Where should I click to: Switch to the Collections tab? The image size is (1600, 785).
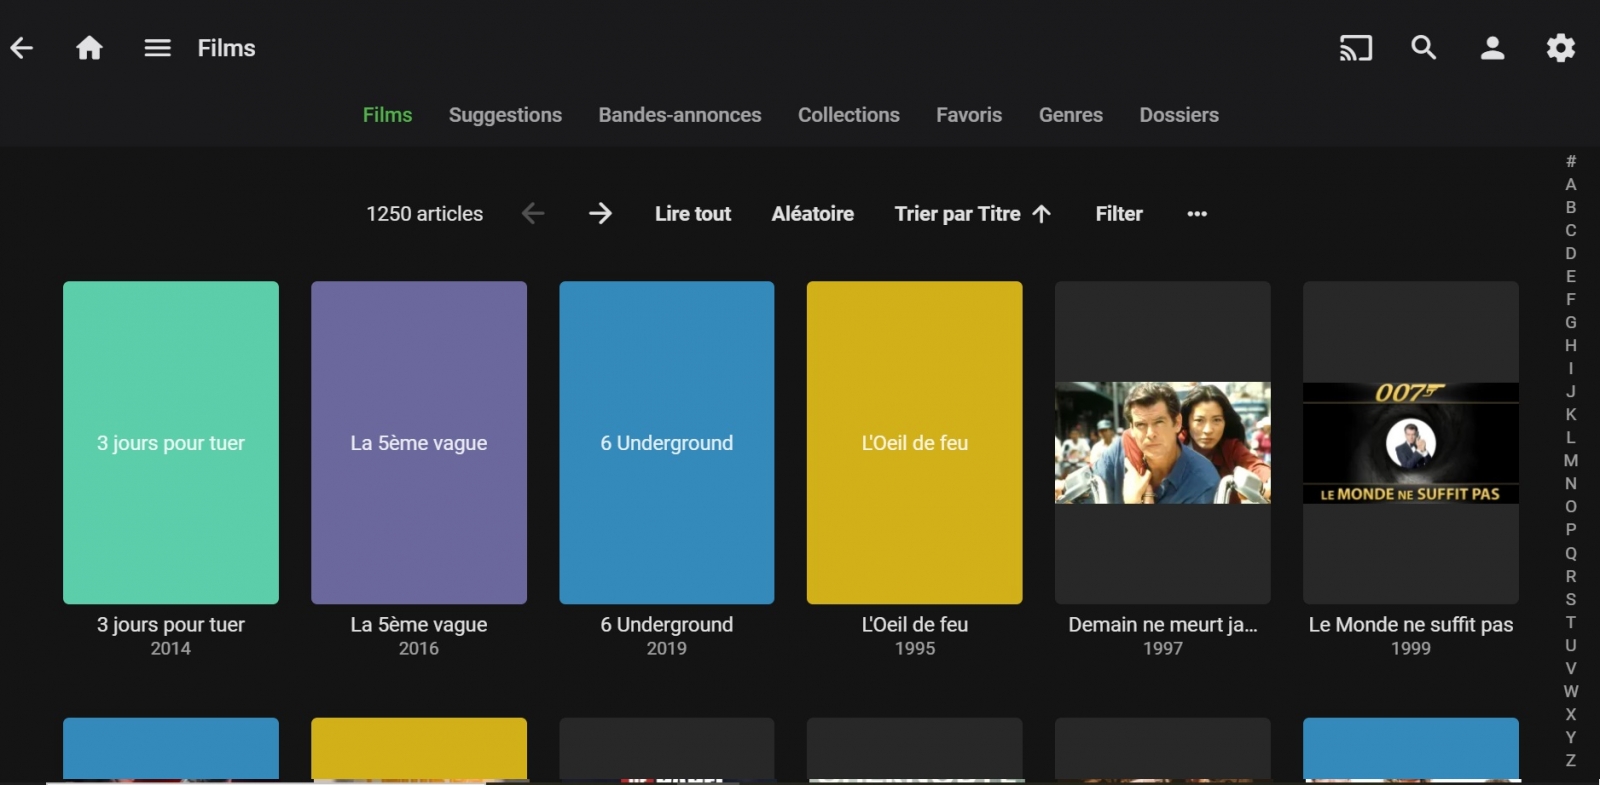point(848,115)
